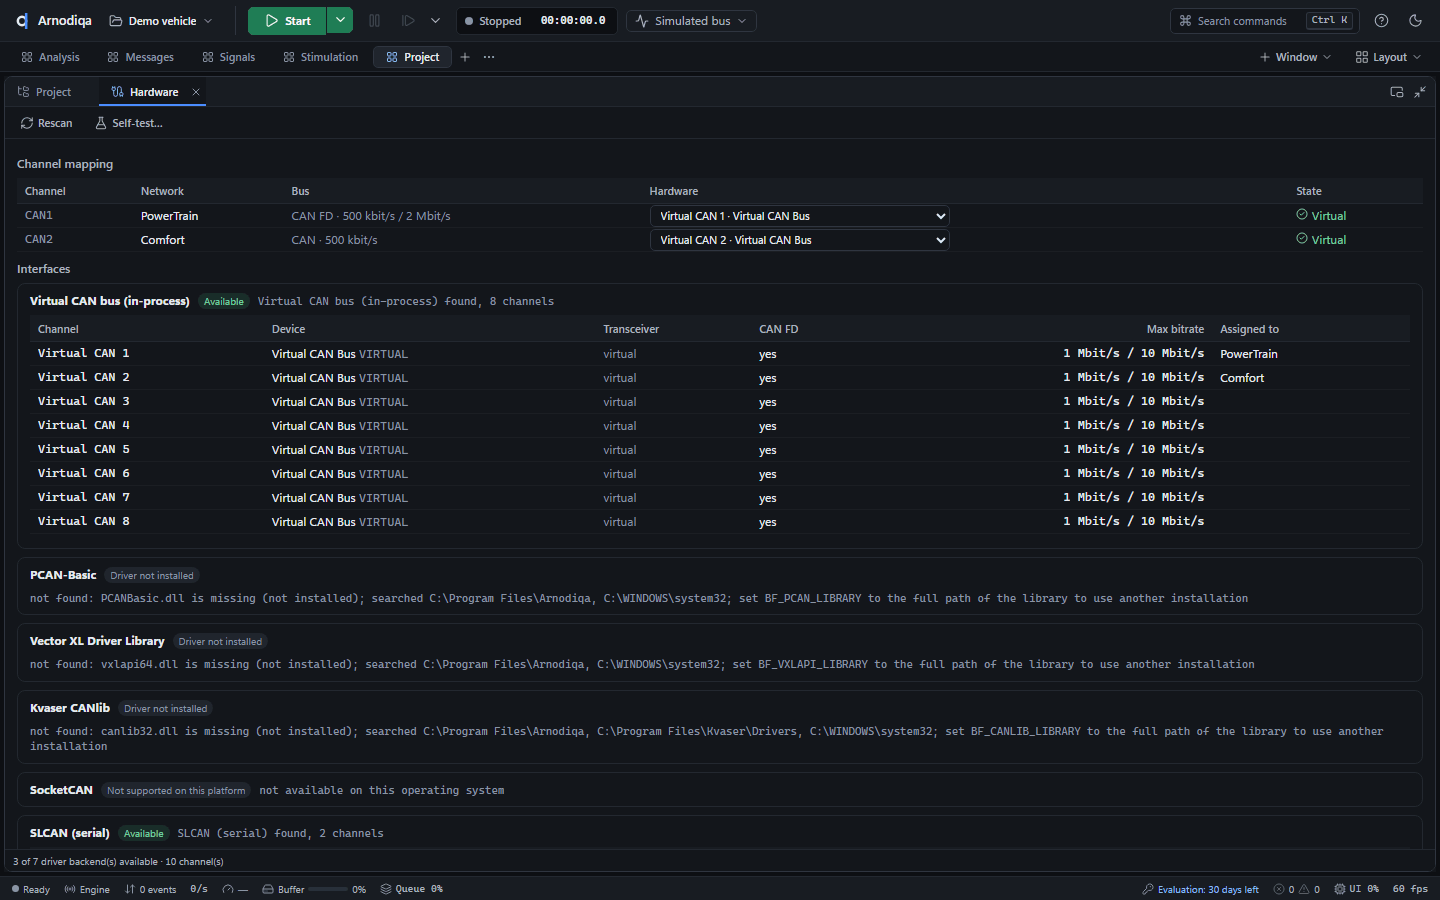Switch to the Analysis tab
The image size is (1440, 900).
click(x=50, y=57)
